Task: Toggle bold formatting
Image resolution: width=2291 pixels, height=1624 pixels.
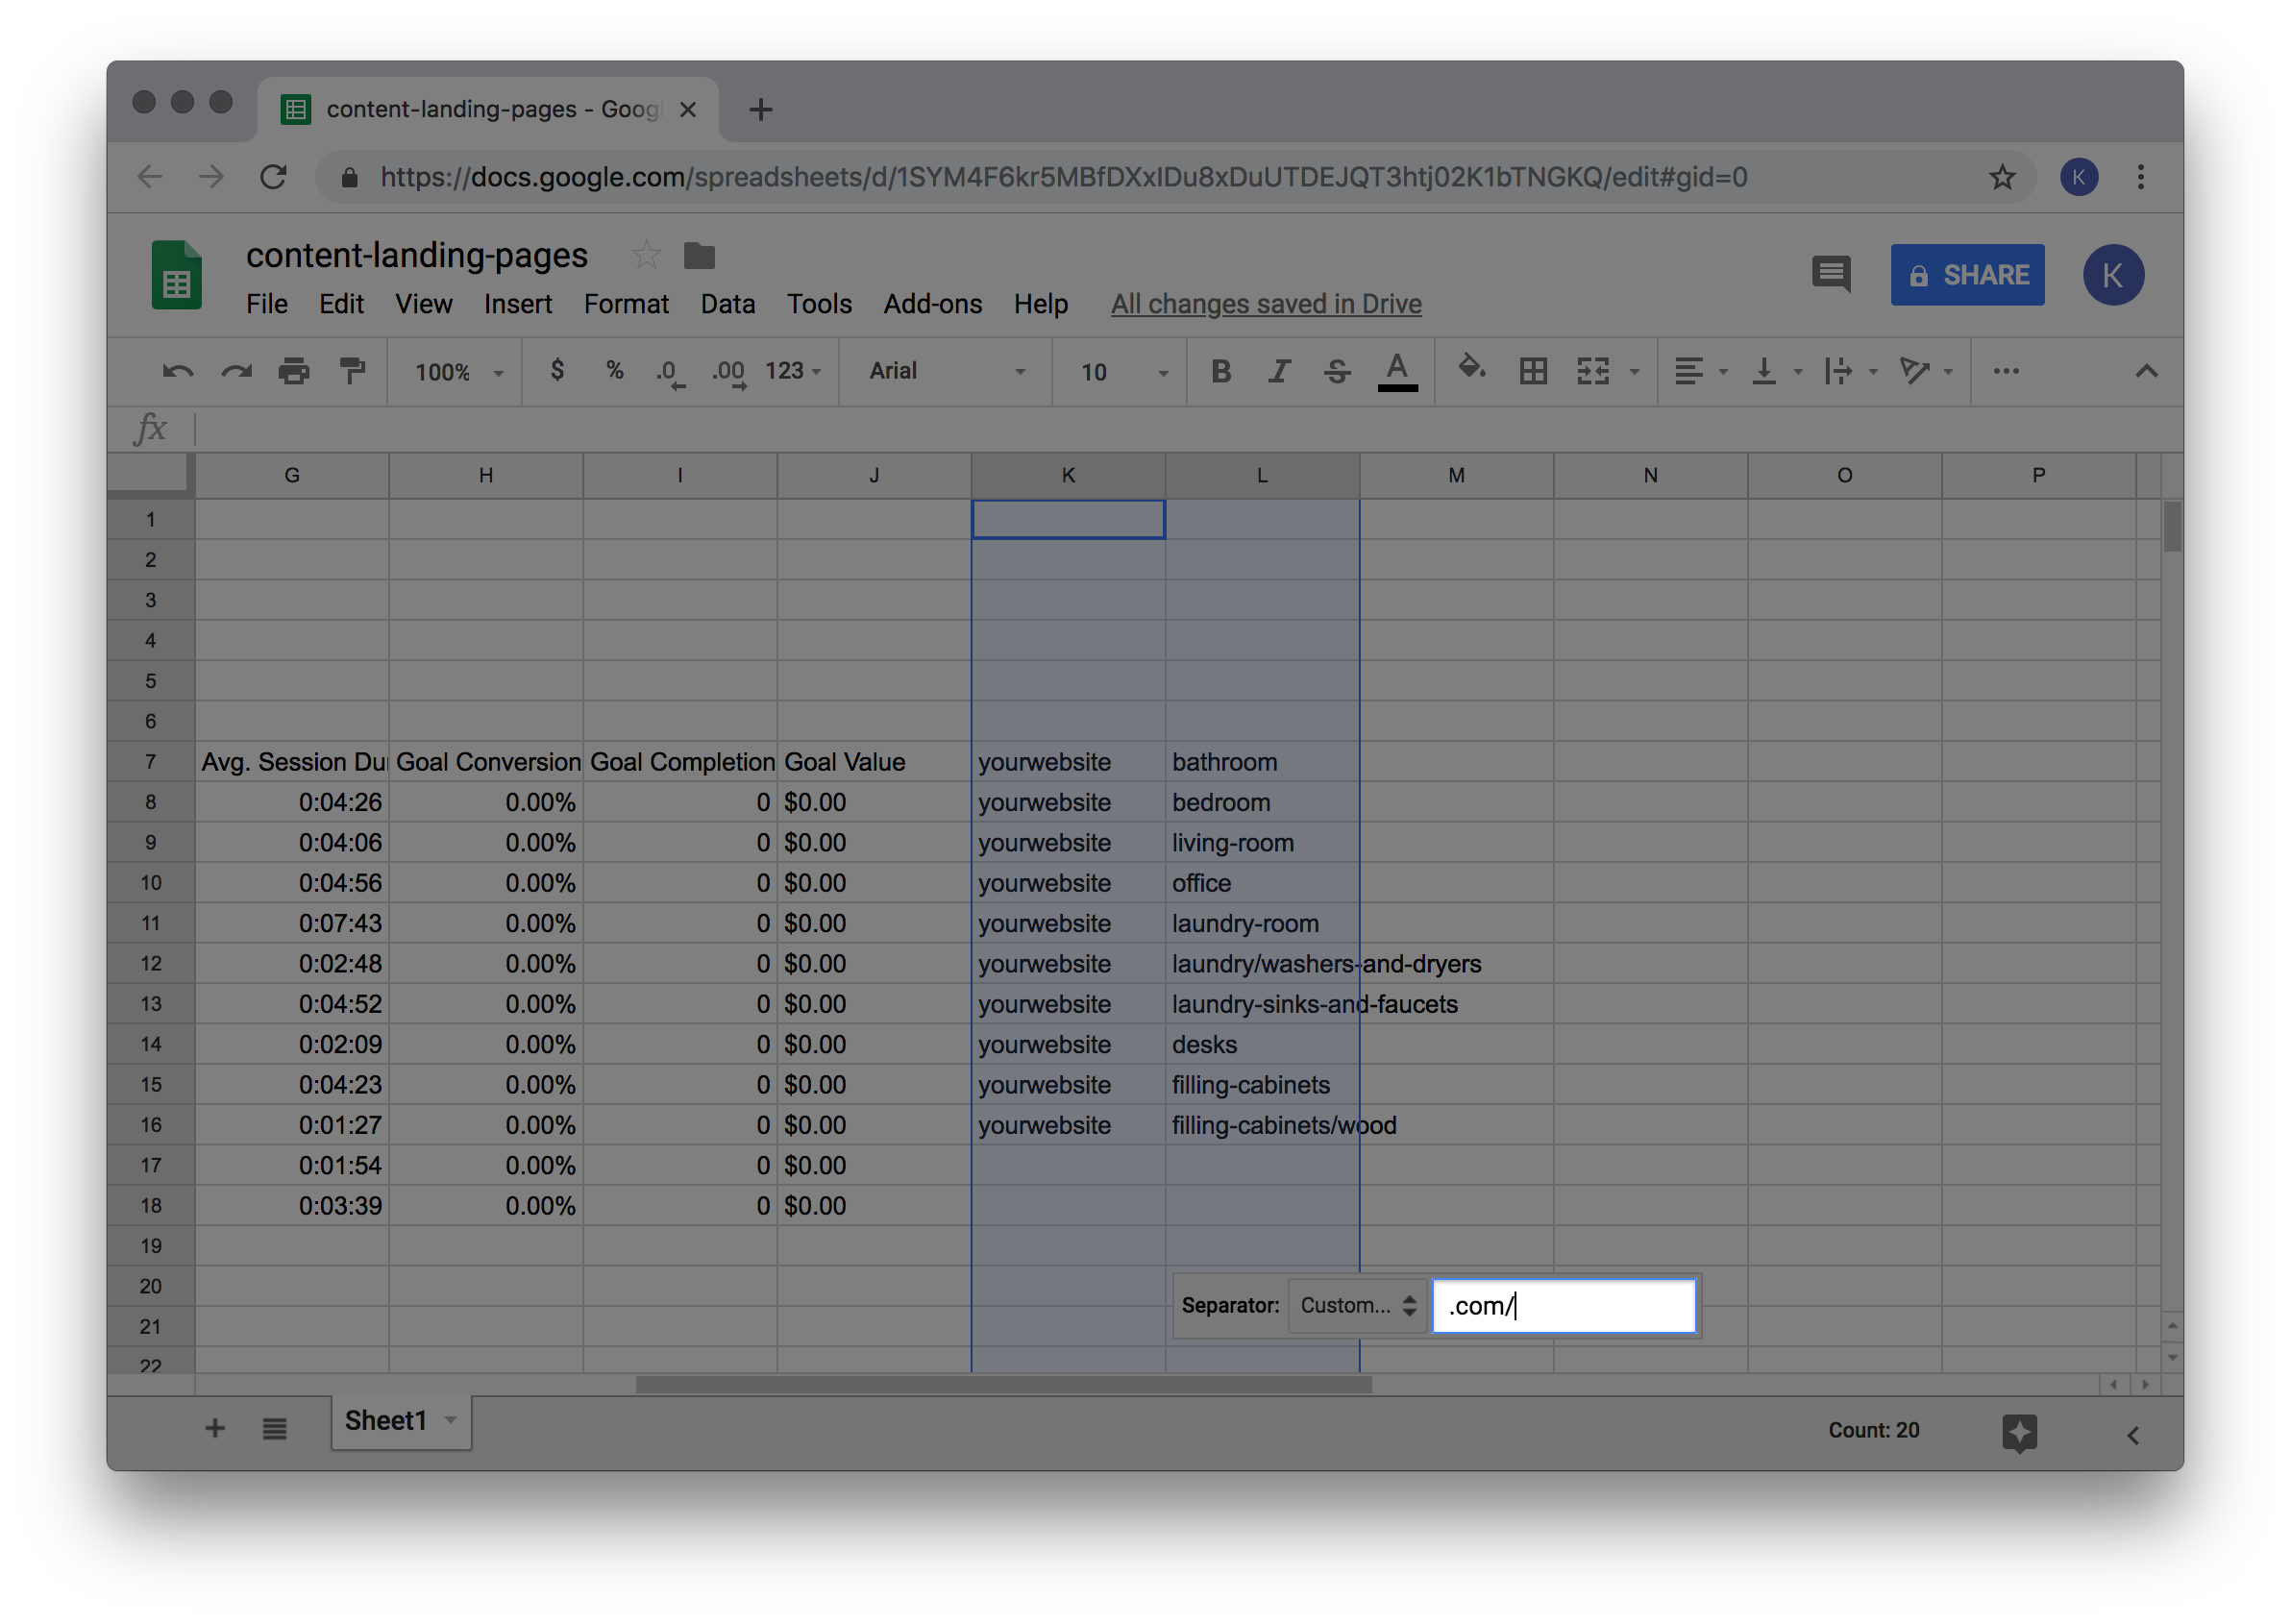Action: click(1220, 372)
